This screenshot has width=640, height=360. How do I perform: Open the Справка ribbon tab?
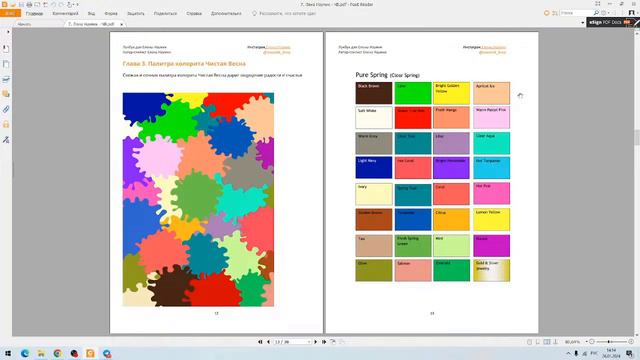click(x=194, y=13)
